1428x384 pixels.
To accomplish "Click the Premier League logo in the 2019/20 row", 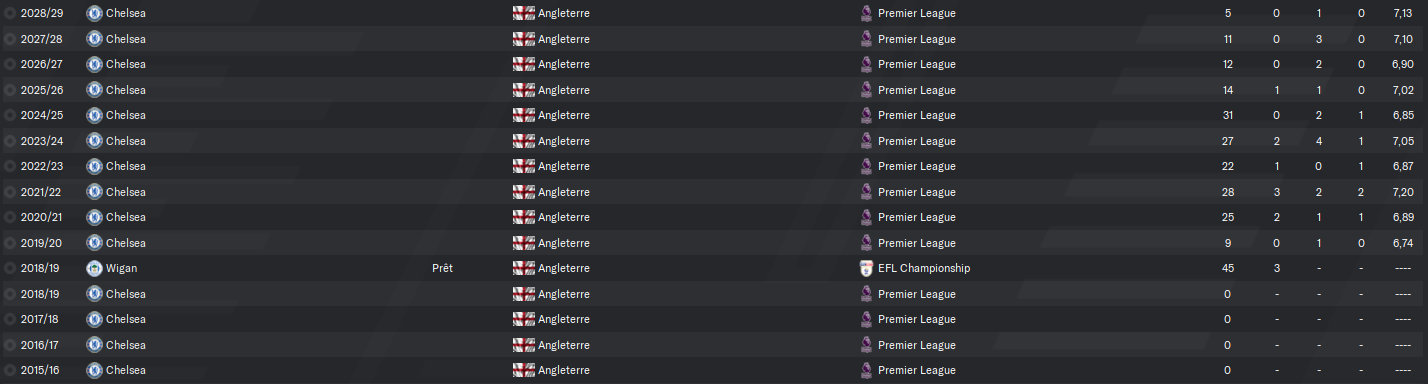I will 866,243.
